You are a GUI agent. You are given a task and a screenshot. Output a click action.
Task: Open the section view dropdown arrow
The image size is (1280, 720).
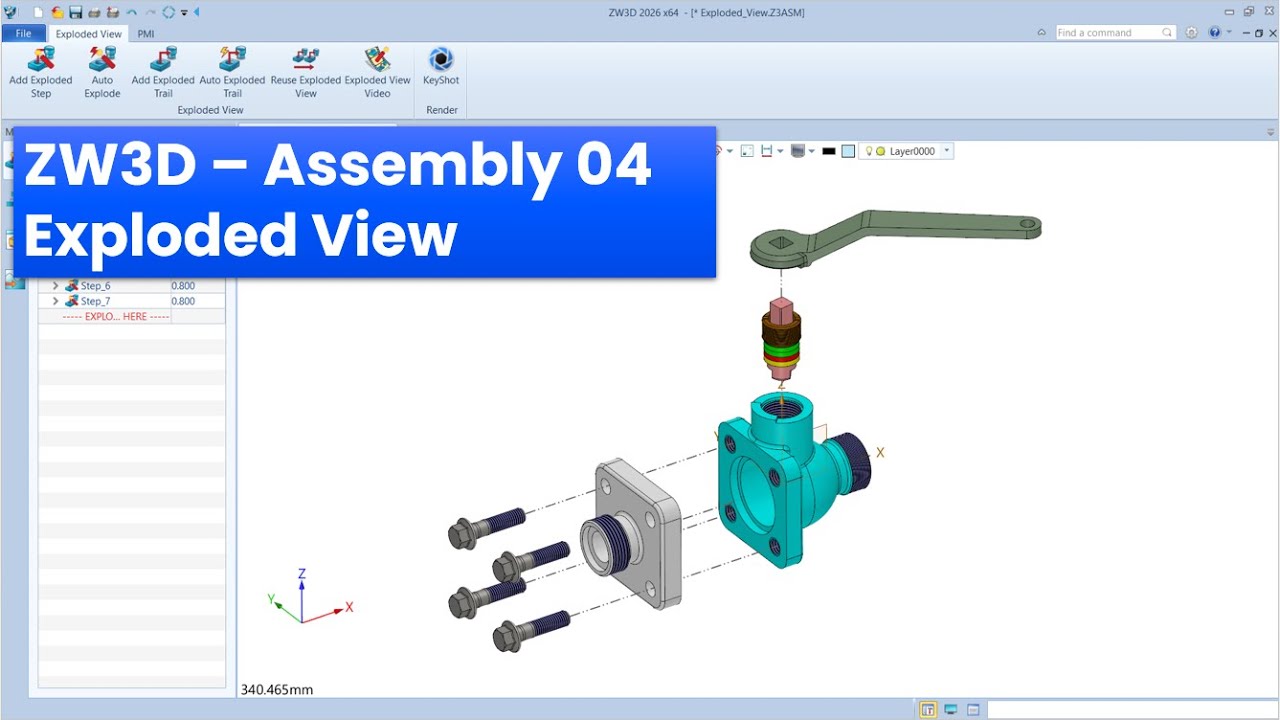[x=780, y=151]
